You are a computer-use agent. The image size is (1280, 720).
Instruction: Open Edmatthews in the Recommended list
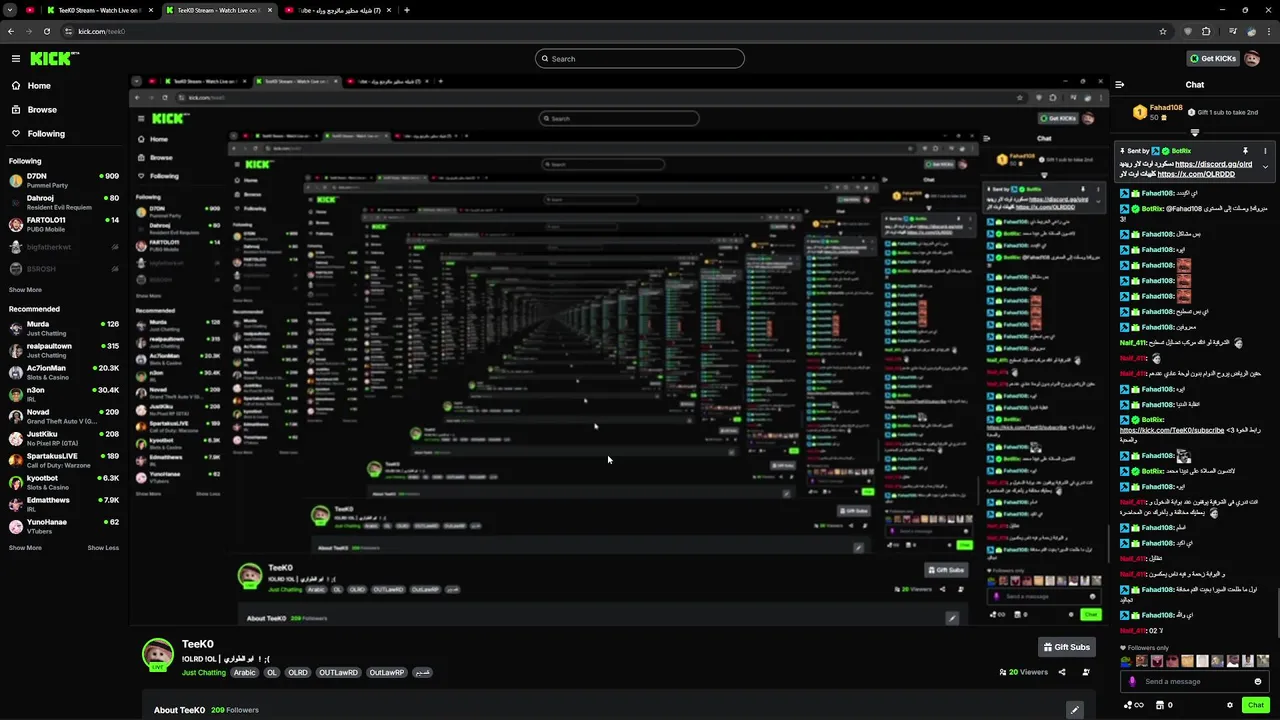tap(64, 504)
